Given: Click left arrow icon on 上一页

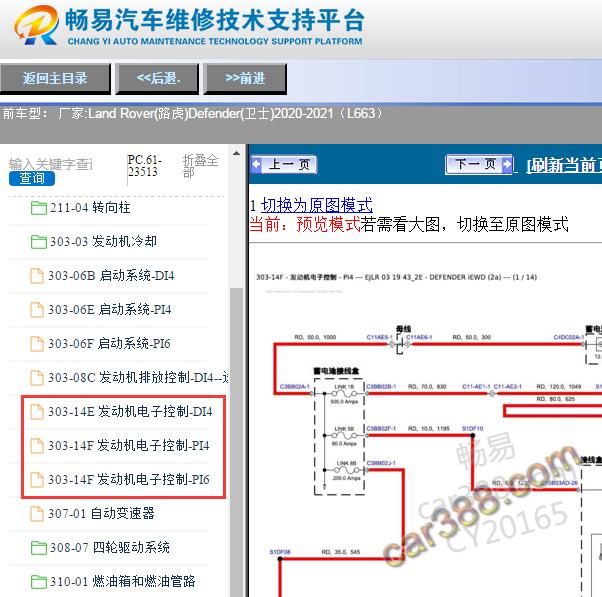Looking at the screenshot, I should [256, 165].
